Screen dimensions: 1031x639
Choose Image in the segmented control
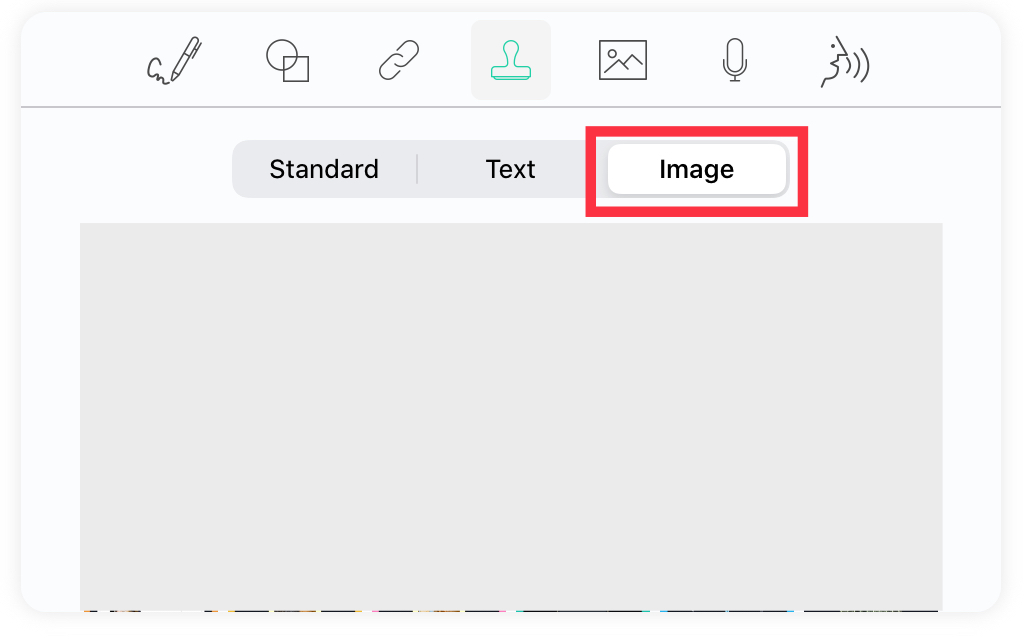coord(697,169)
